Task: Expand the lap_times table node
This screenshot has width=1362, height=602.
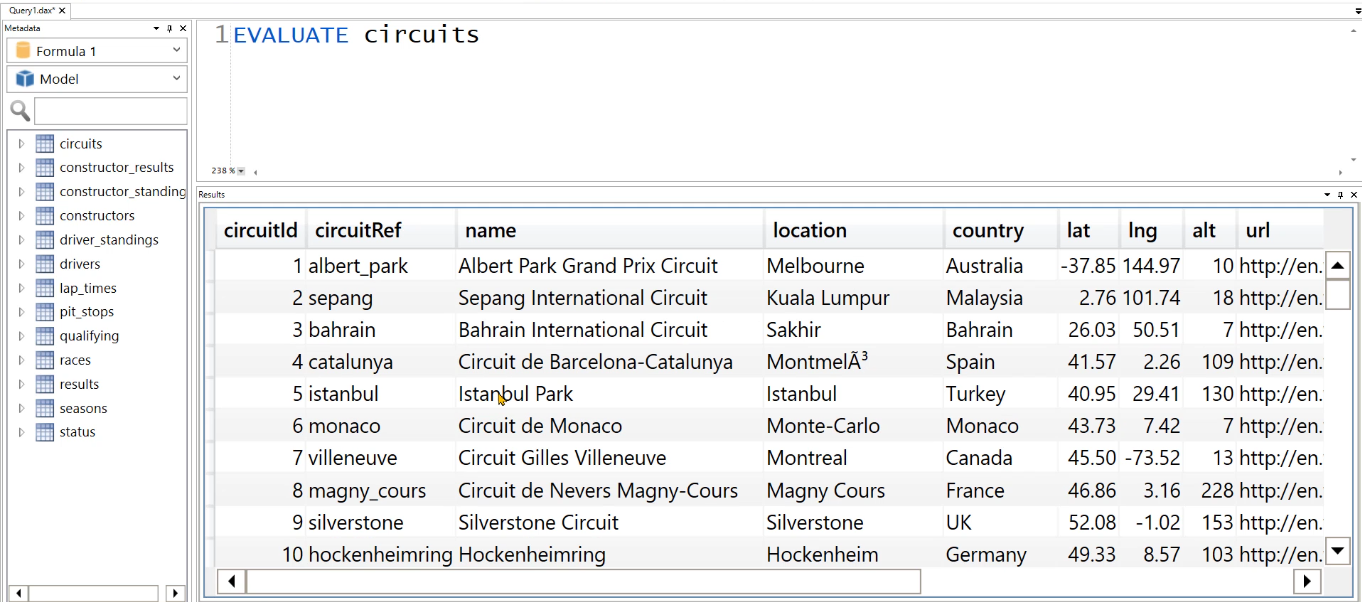Action: click(x=21, y=288)
